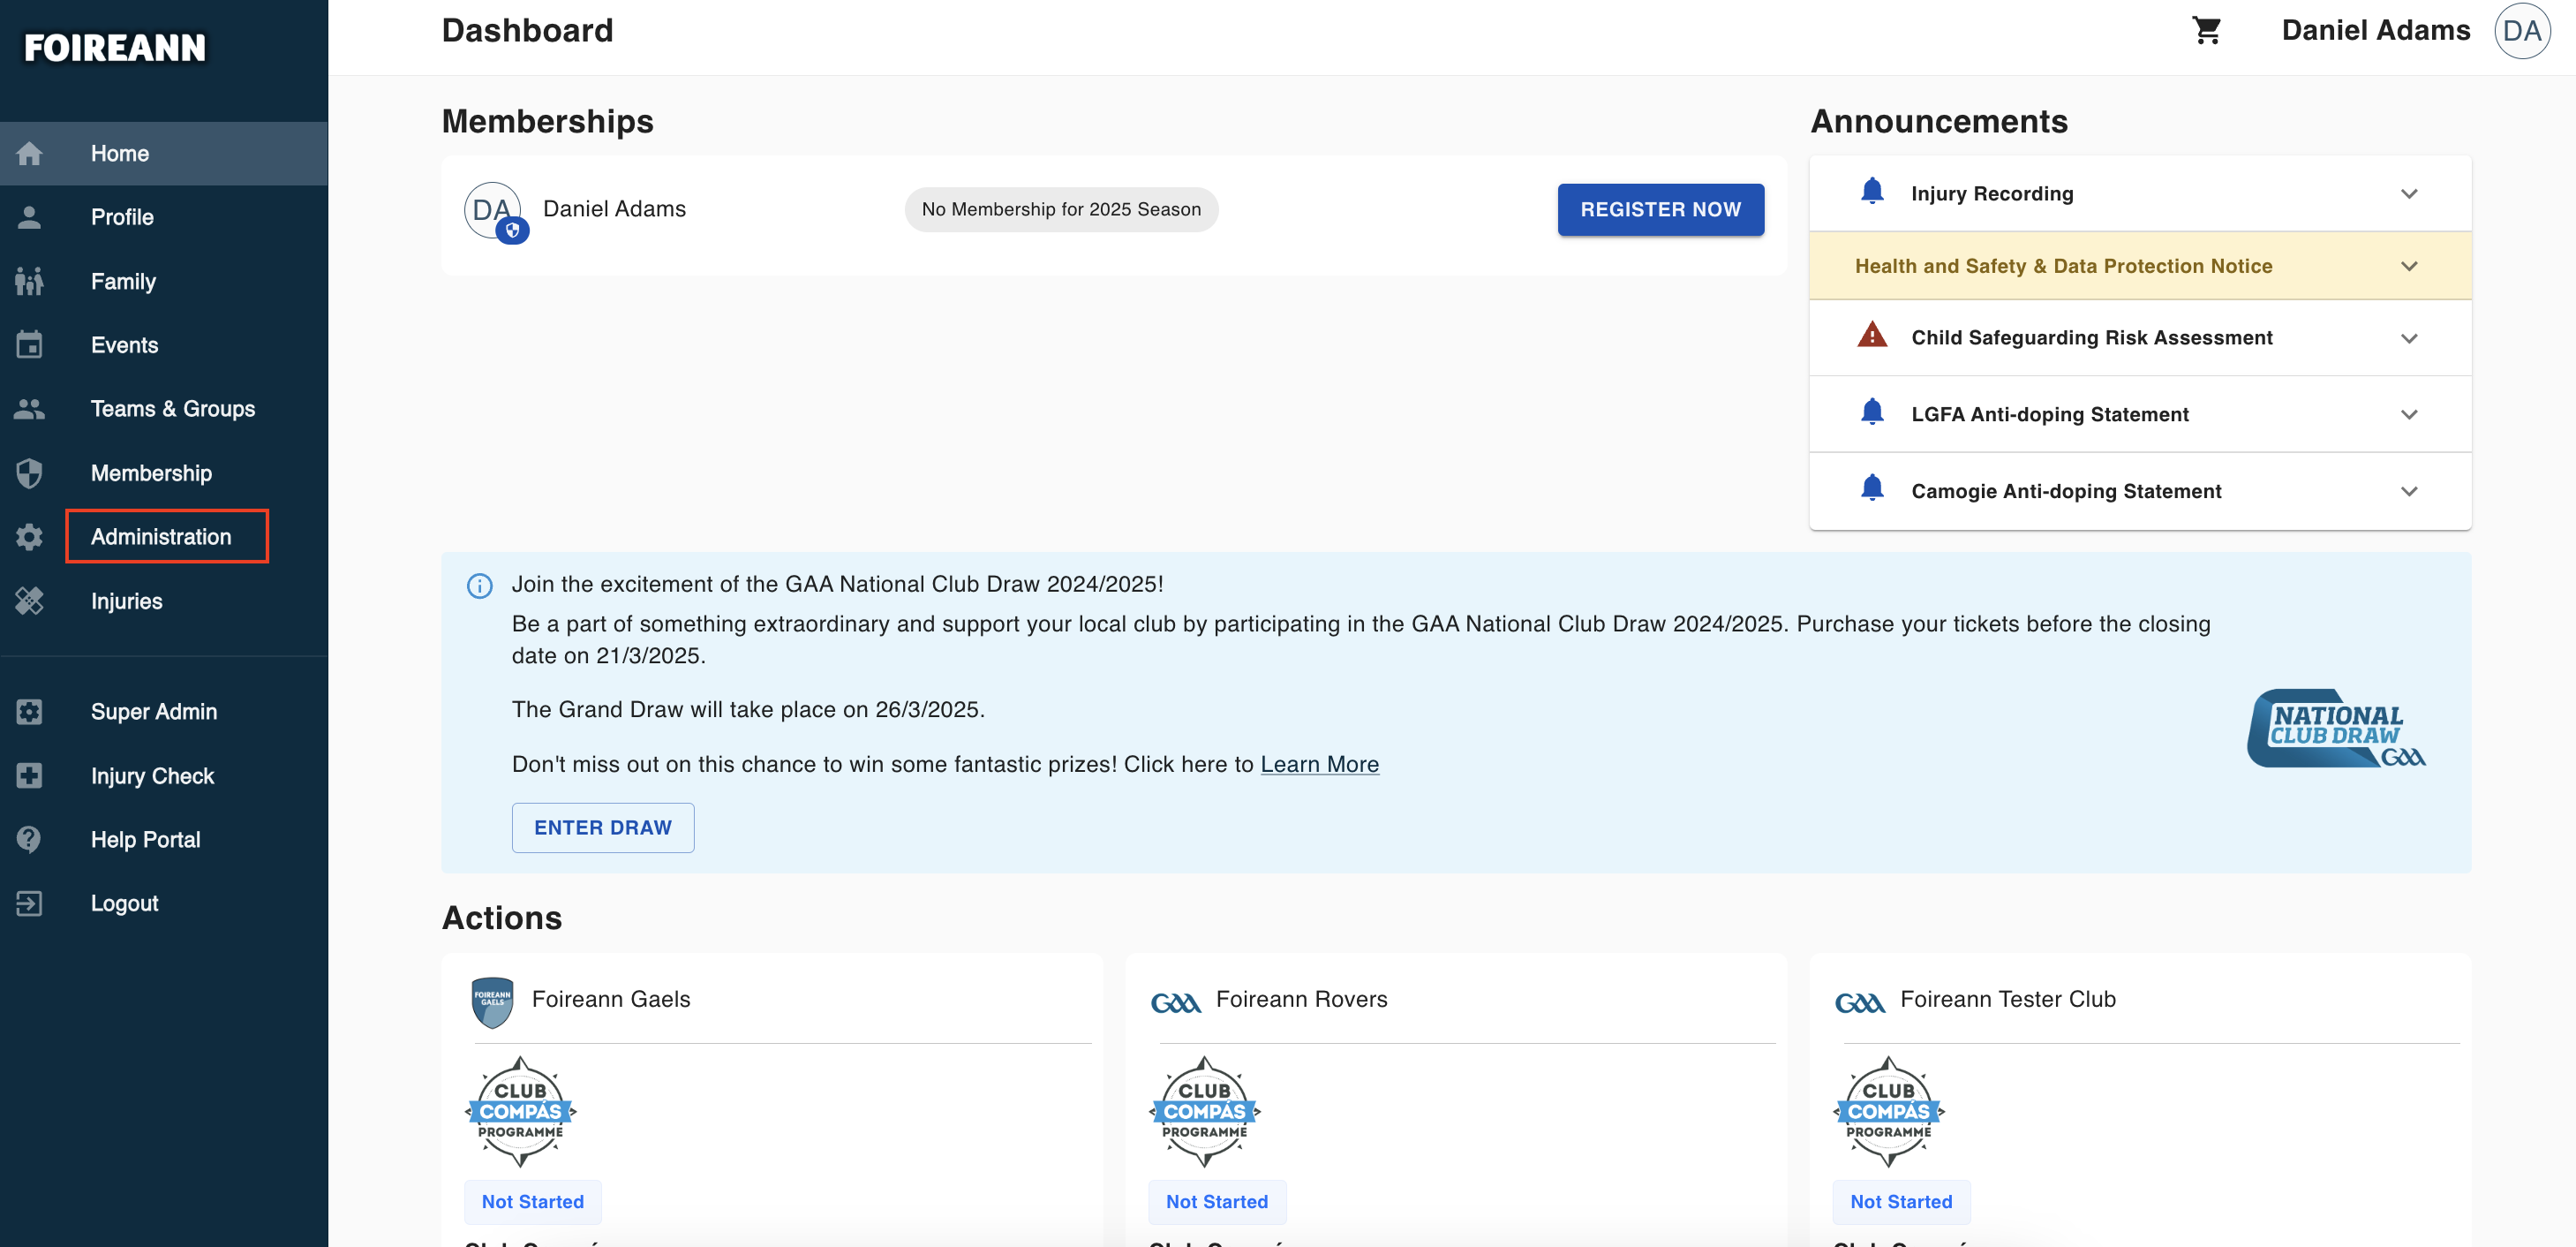Click the DA user avatar in header
2576x1247 pixels.
click(2522, 31)
